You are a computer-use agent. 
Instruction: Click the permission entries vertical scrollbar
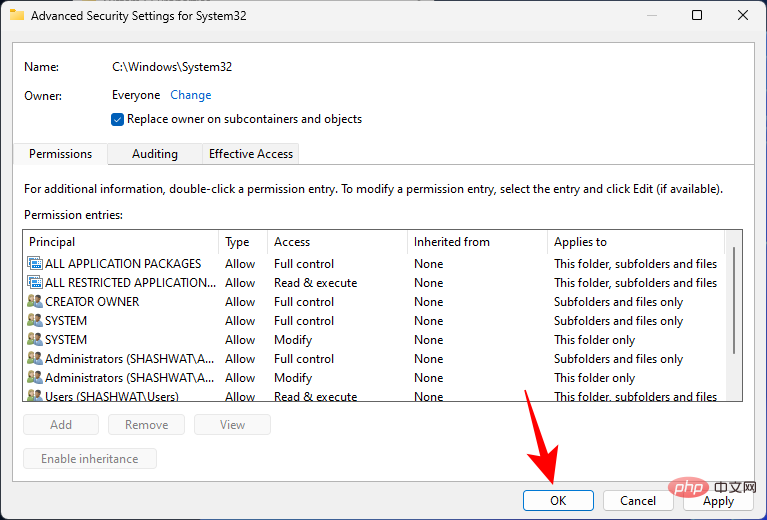click(x=735, y=300)
